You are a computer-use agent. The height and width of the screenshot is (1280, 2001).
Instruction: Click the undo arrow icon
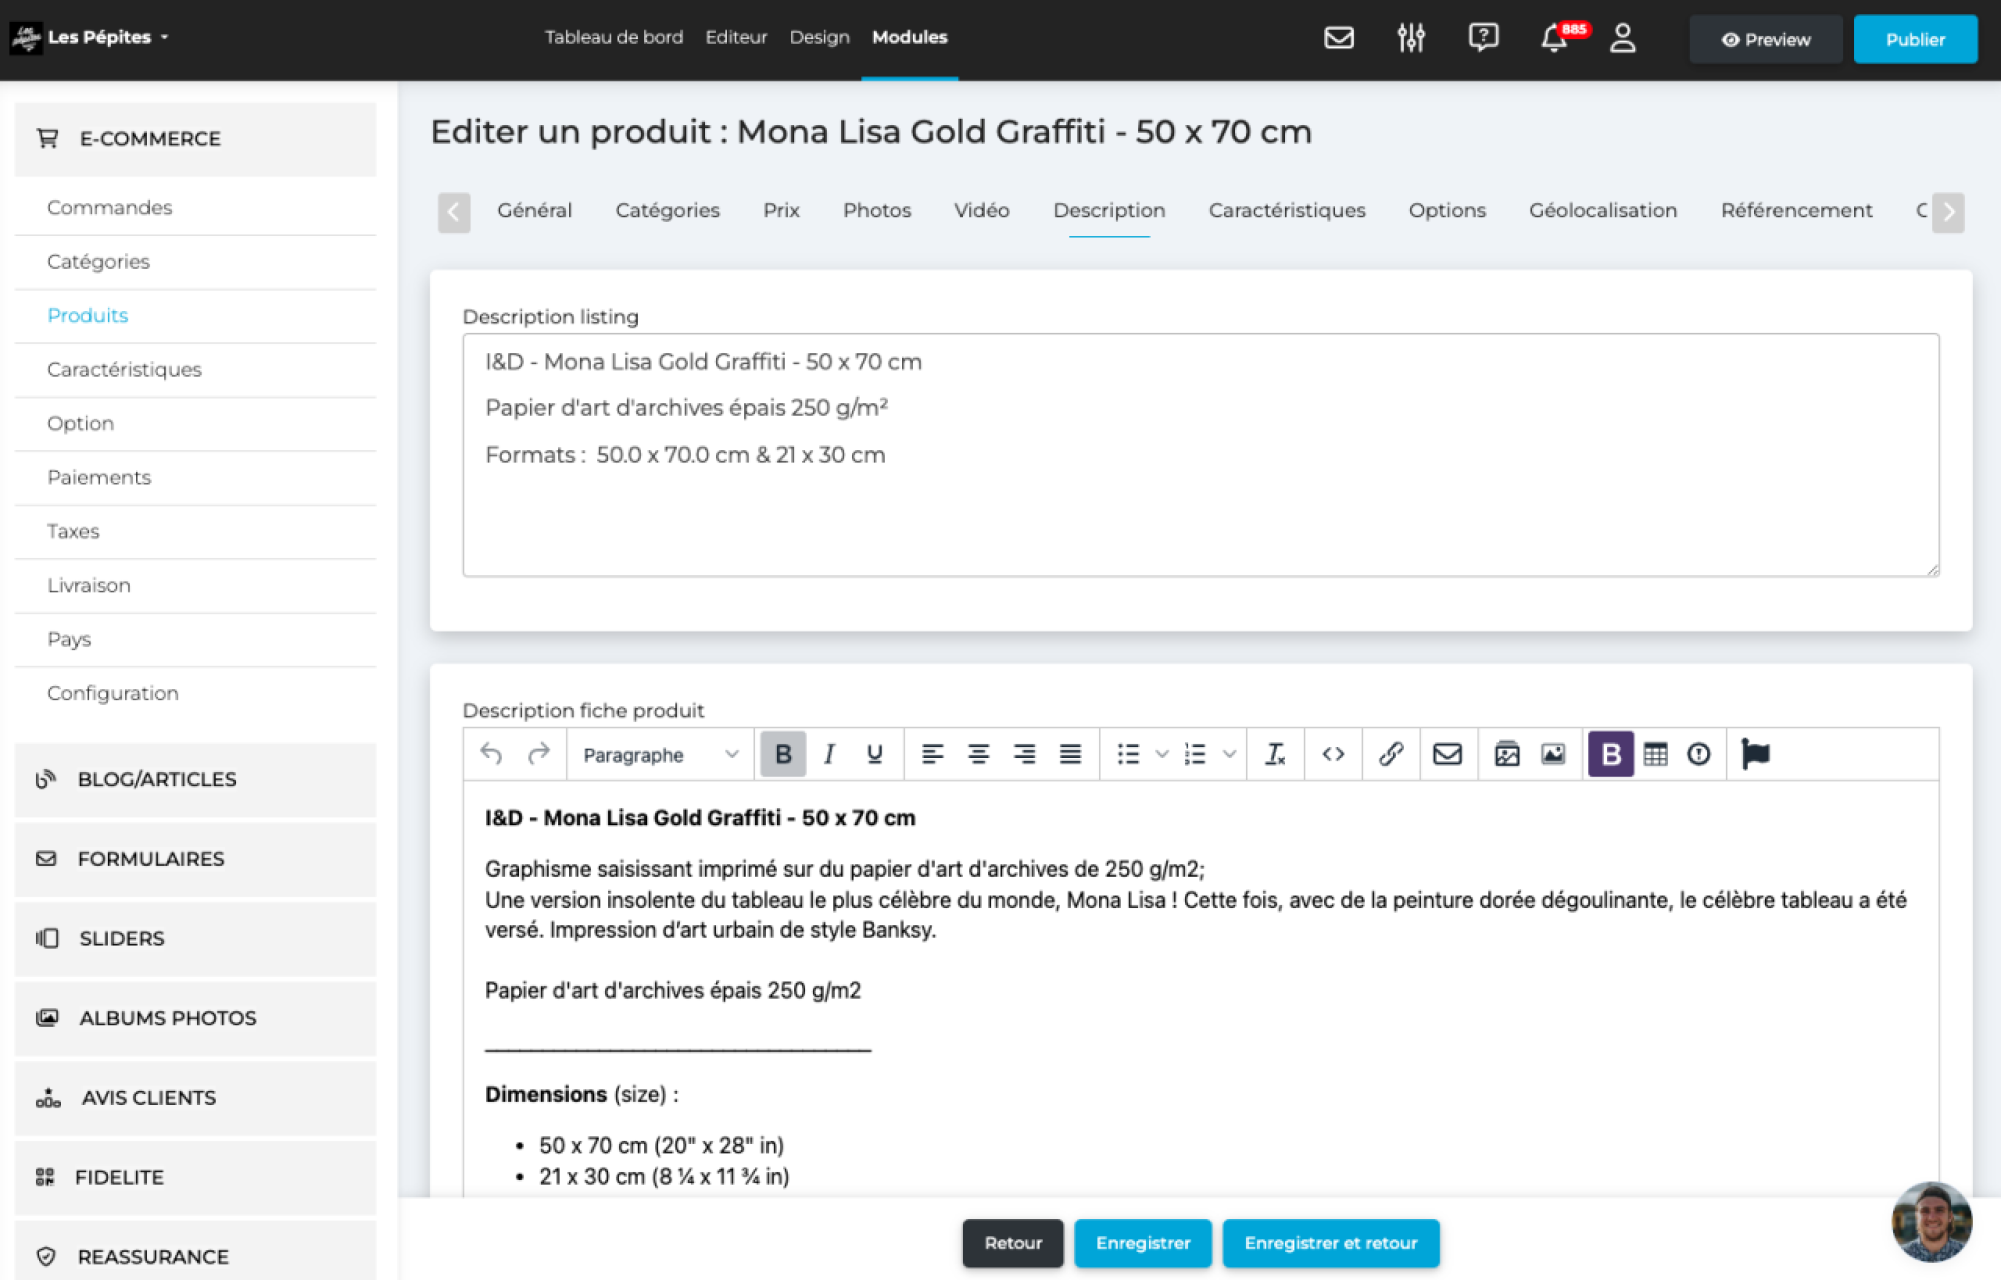click(x=491, y=754)
